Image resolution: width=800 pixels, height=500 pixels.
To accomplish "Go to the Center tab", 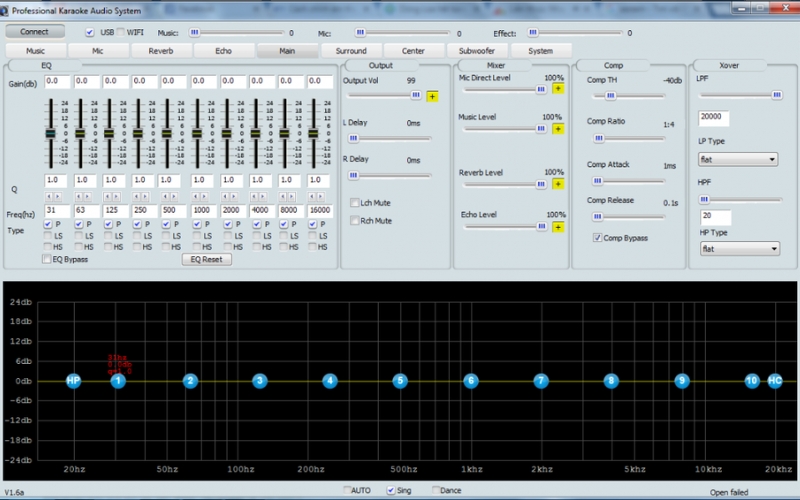I will [x=413, y=51].
